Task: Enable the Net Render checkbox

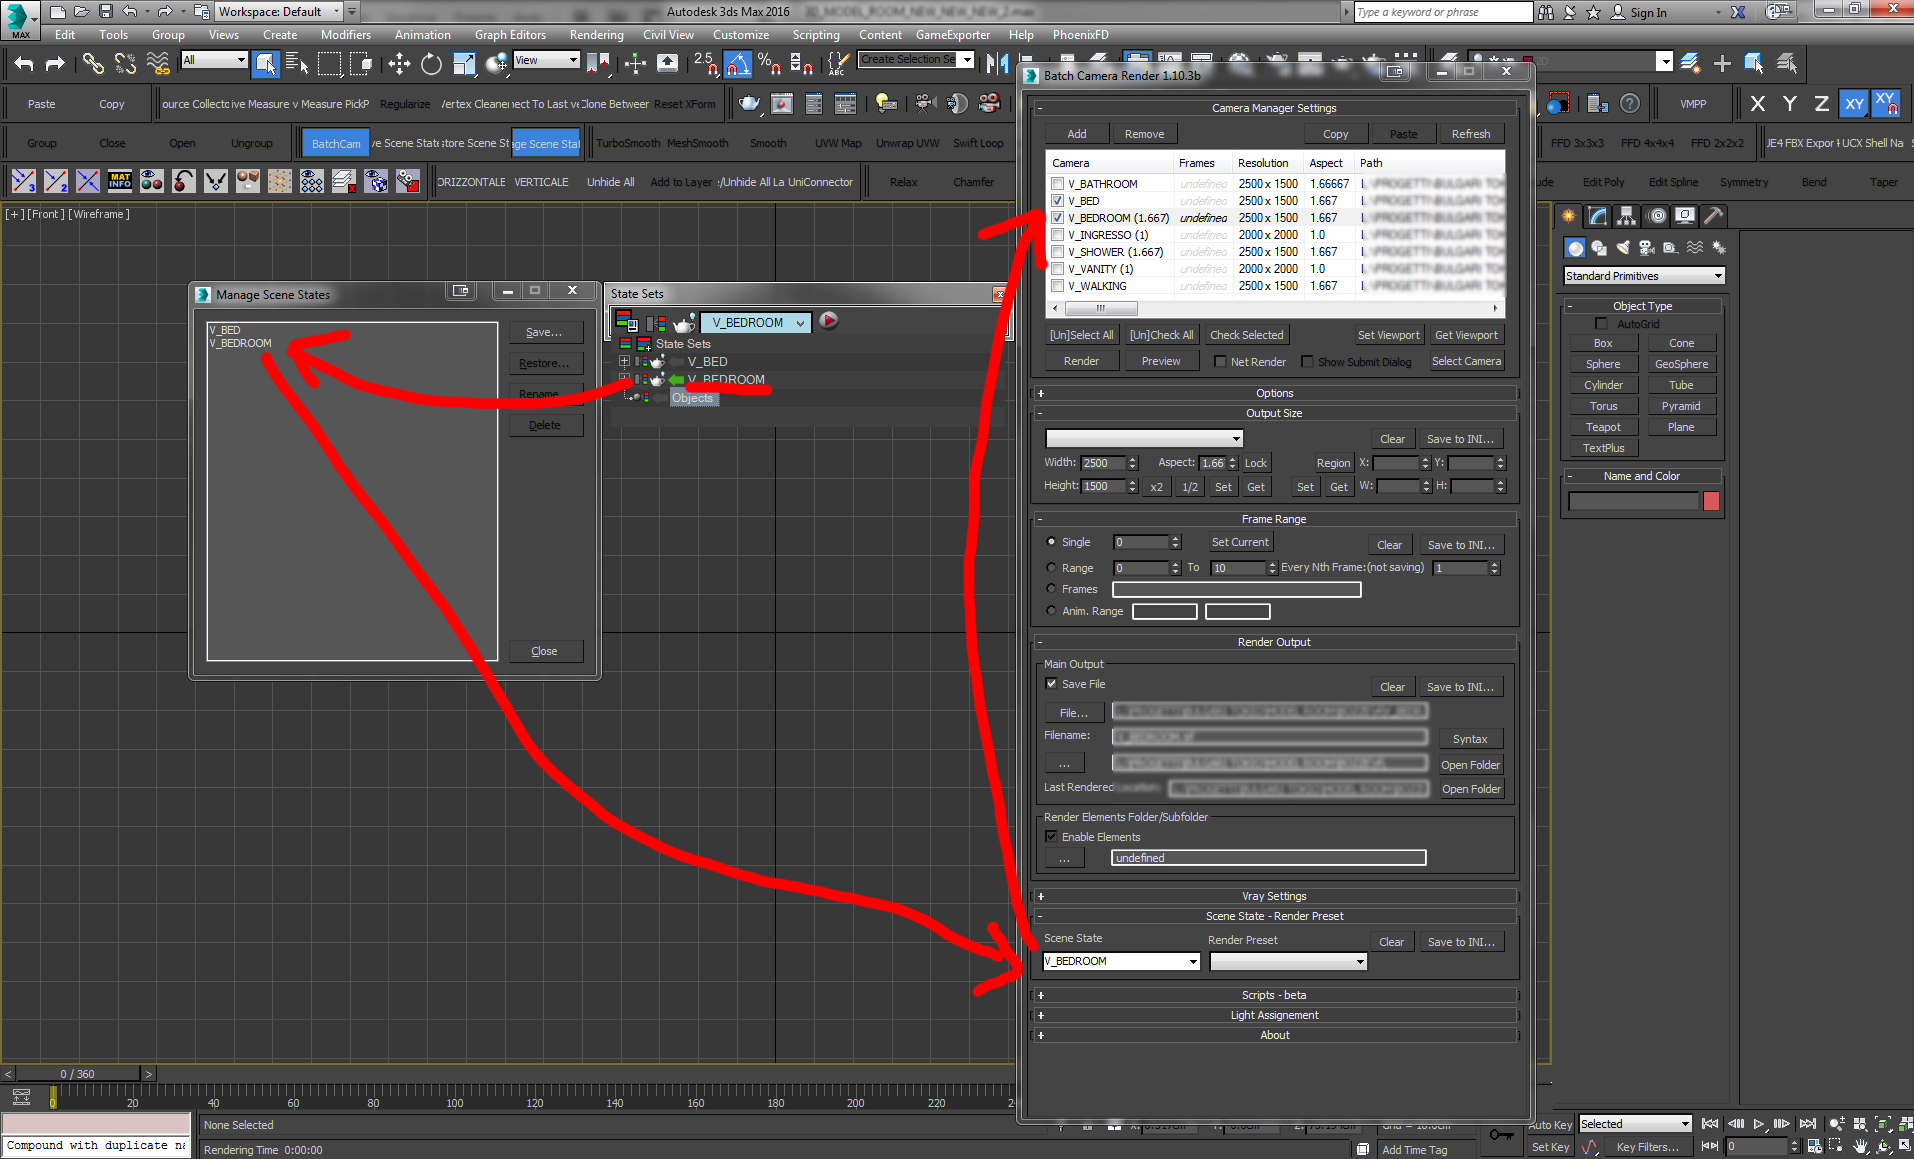Action: coord(1220,362)
